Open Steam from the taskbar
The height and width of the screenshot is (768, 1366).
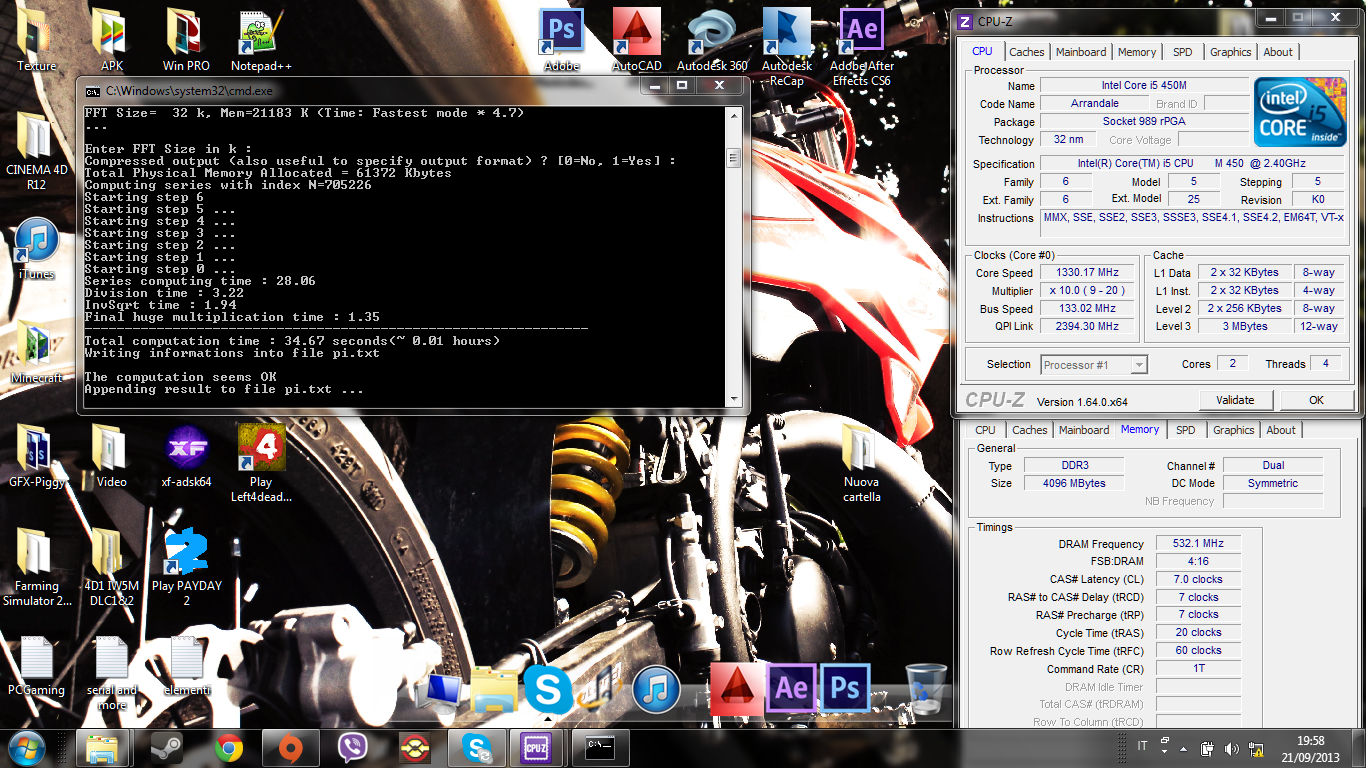tap(165, 748)
